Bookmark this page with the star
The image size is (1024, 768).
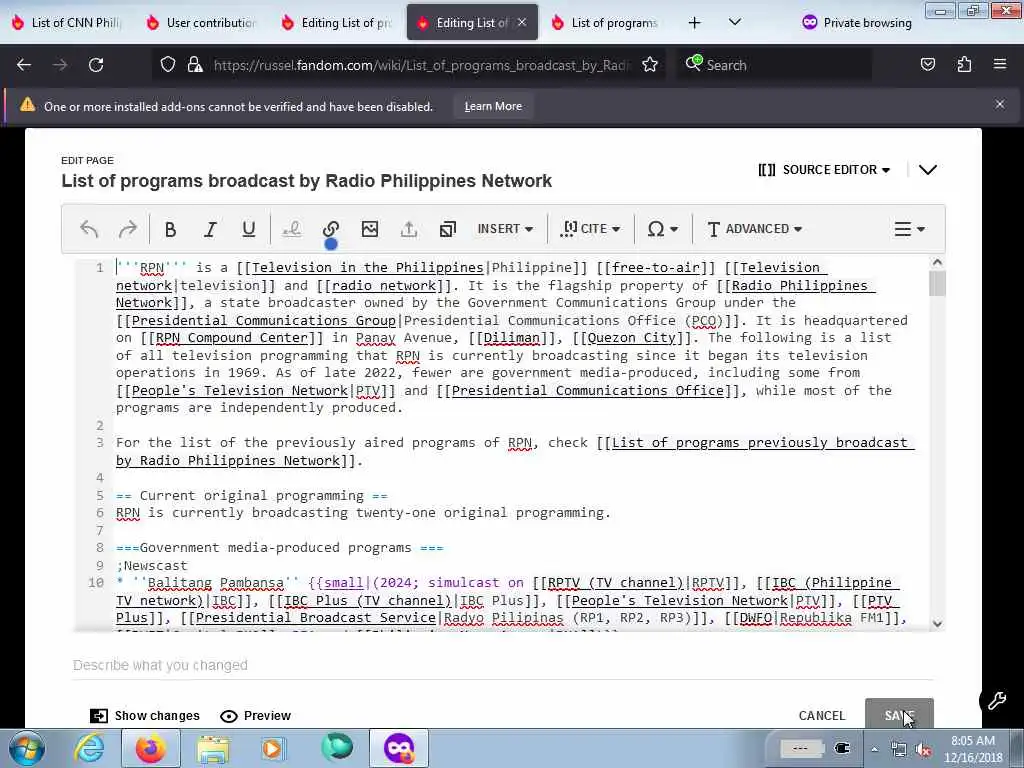[x=650, y=65]
